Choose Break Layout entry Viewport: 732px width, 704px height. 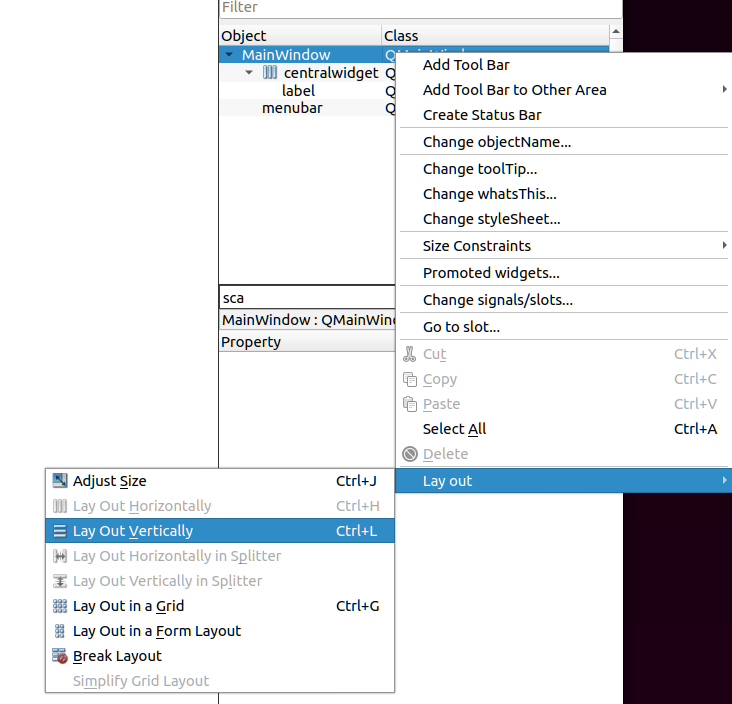pos(220,656)
